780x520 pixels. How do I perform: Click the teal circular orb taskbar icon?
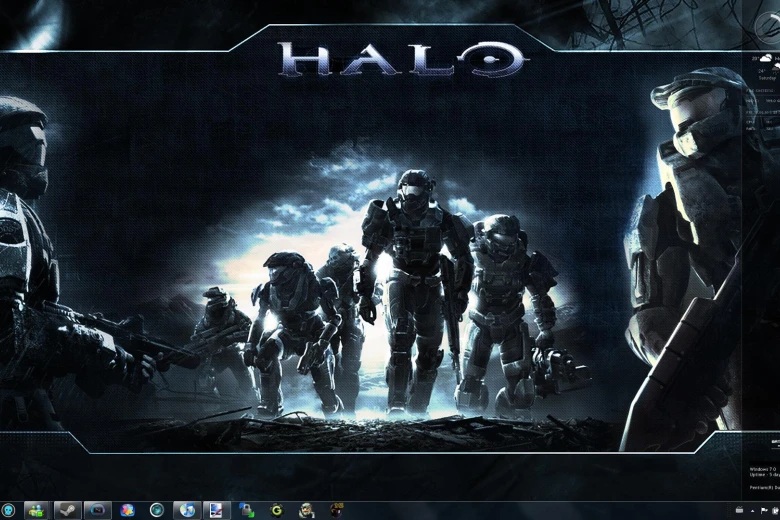157,510
